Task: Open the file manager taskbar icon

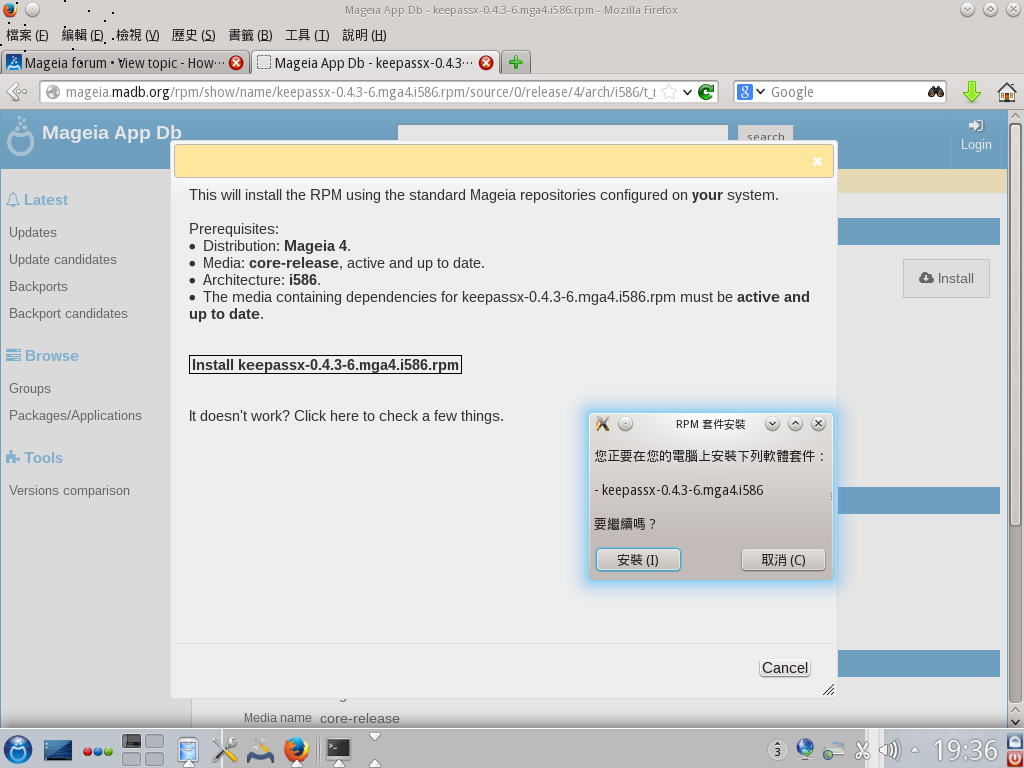Action: (187, 750)
